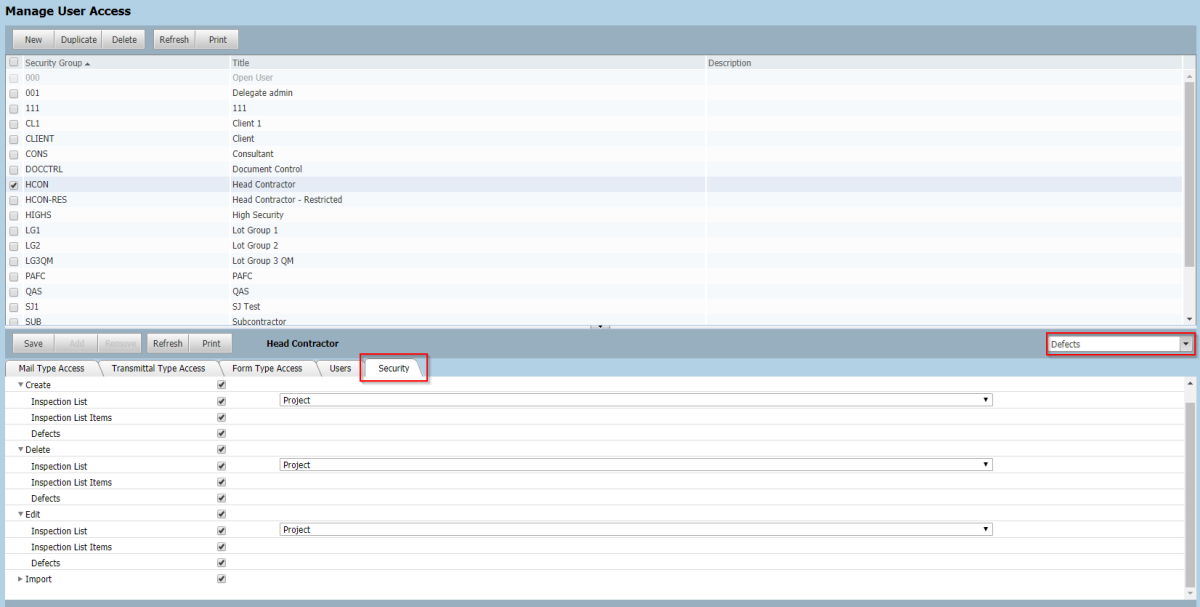Check the SJ1 SJ Test checkbox

(14, 307)
